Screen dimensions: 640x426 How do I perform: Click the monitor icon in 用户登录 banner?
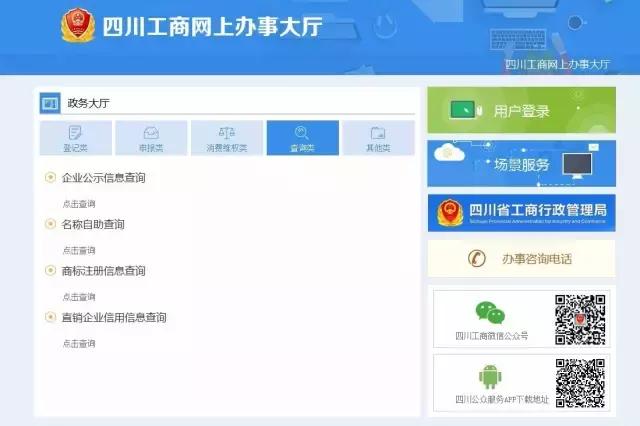click(x=462, y=110)
